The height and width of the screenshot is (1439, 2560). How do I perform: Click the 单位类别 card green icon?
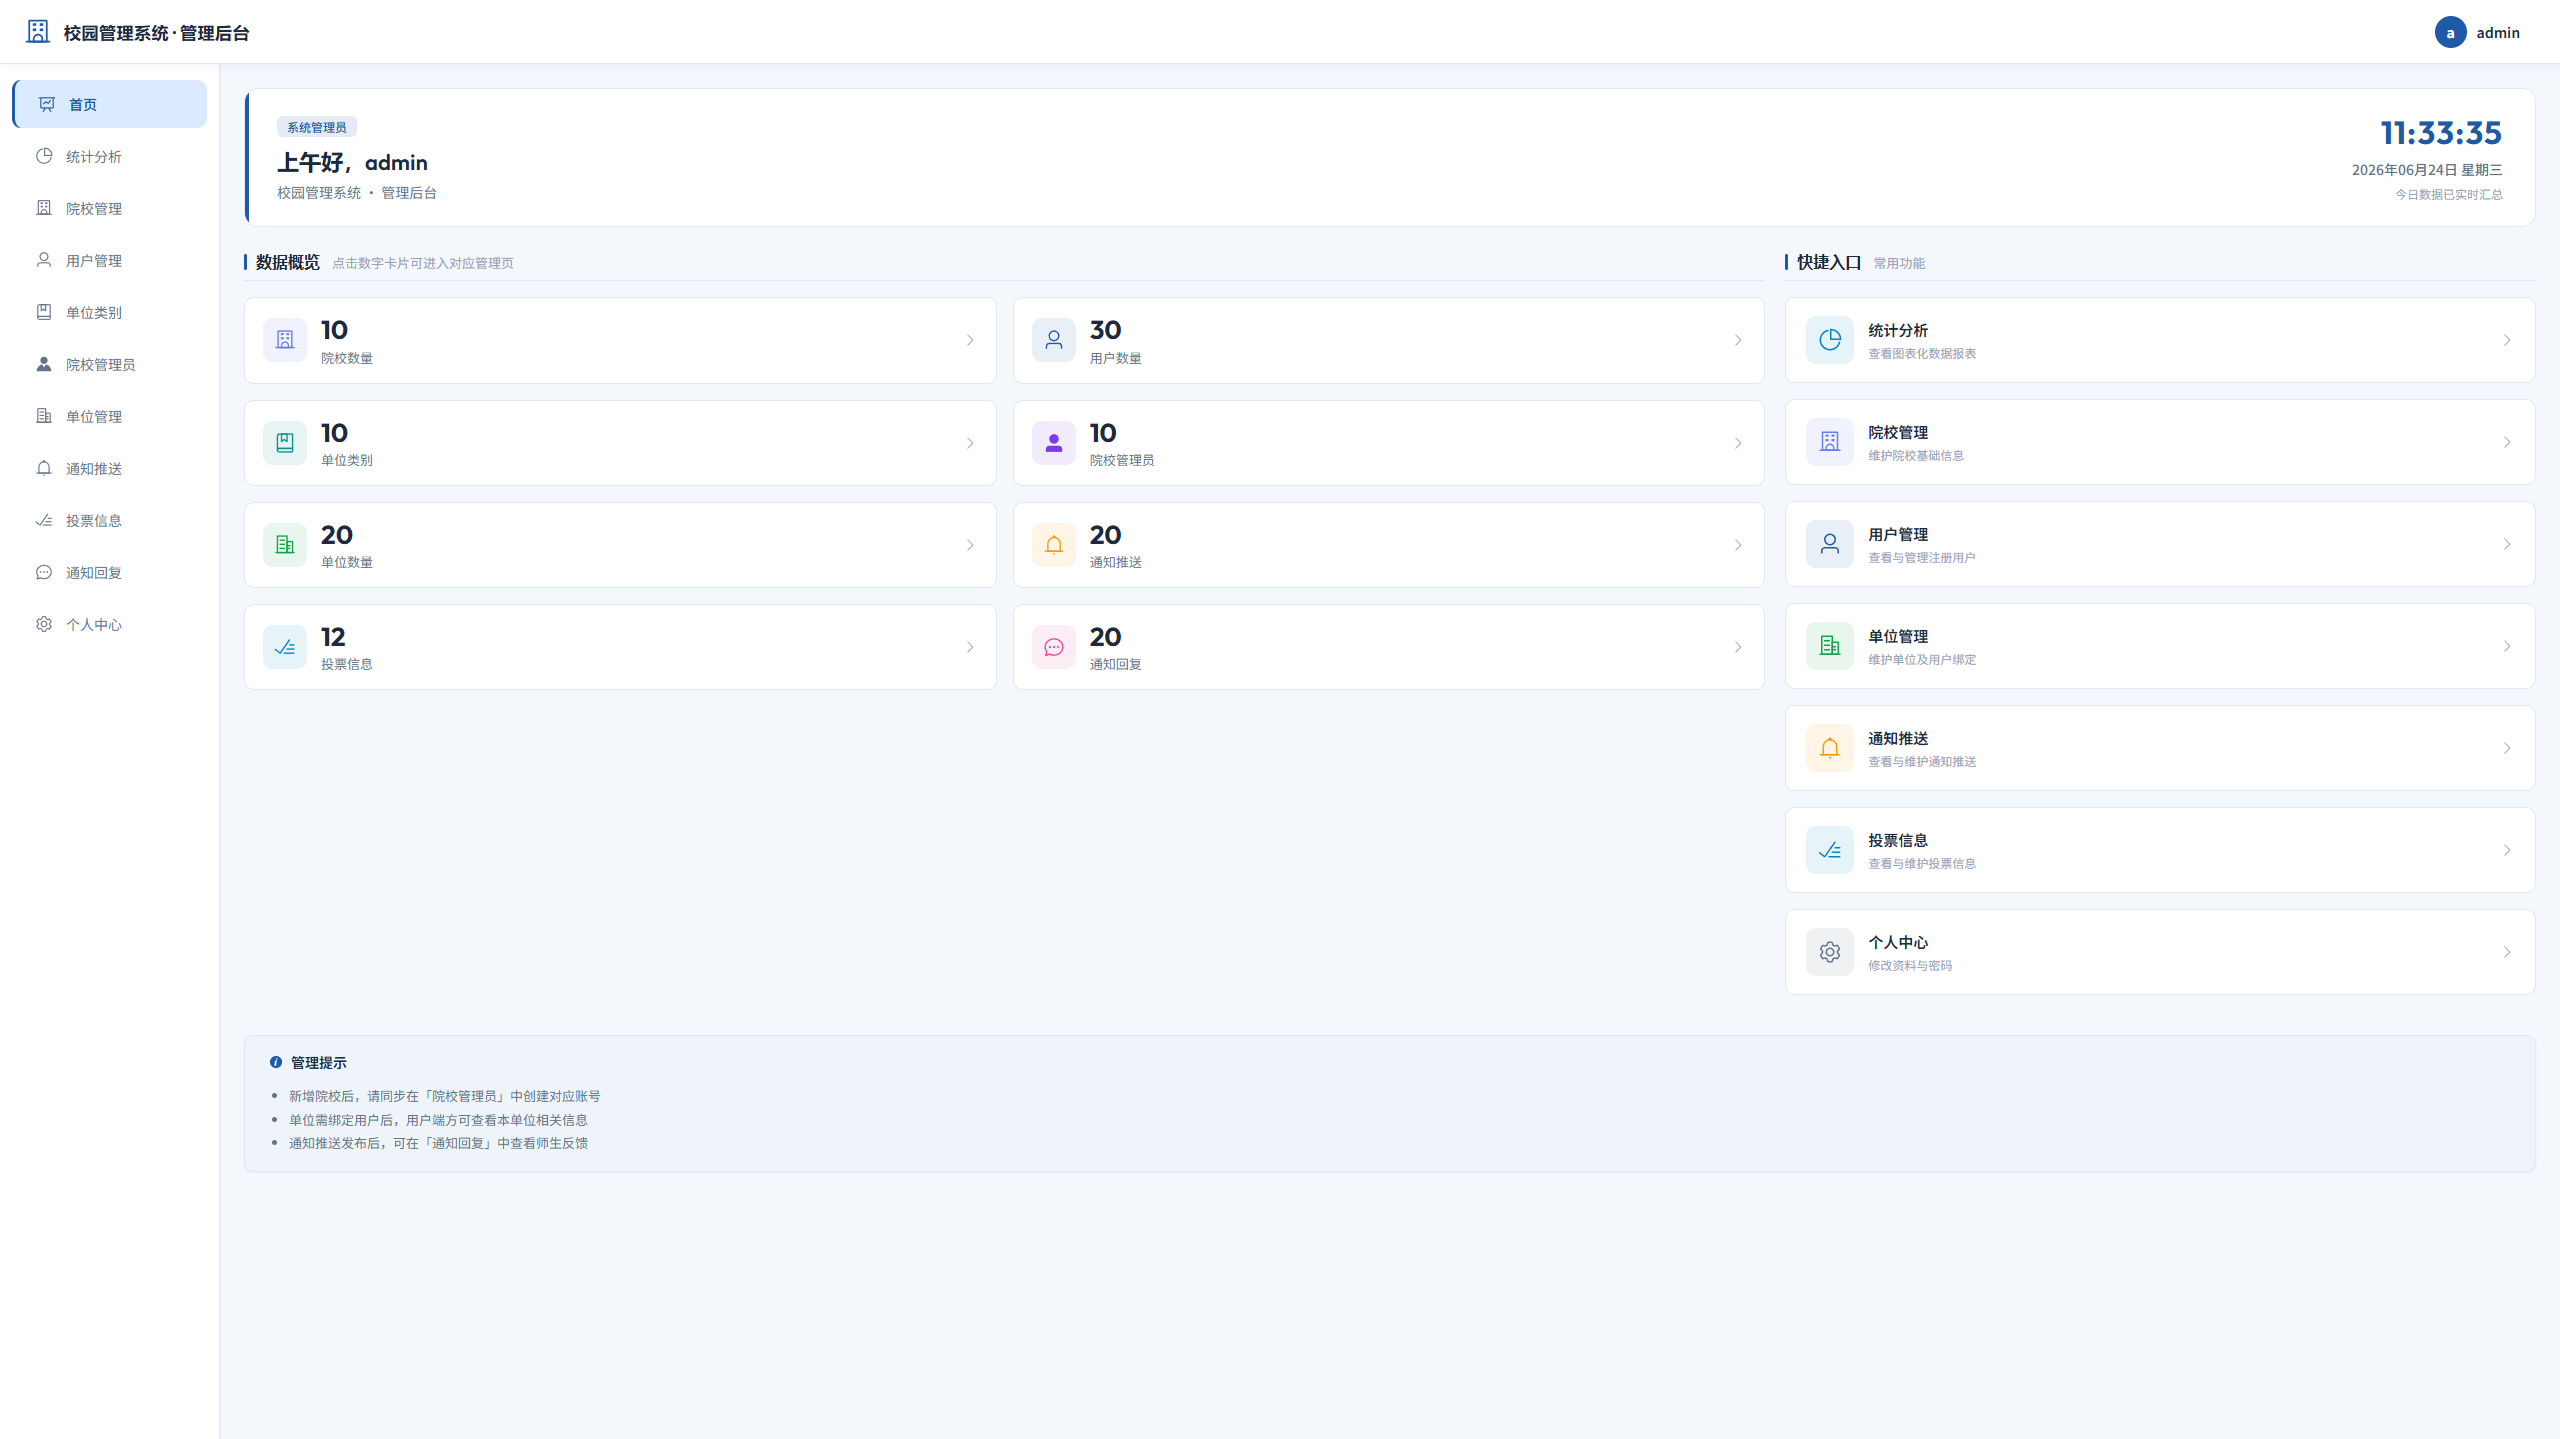tap(285, 443)
